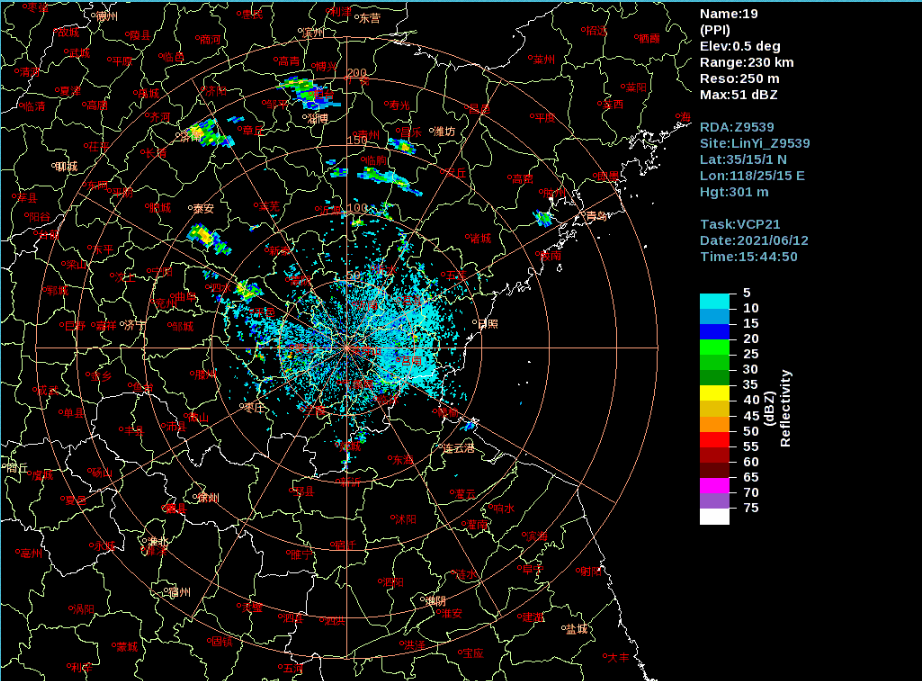The height and width of the screenshot is (681, 922).
Task: Click the 'Max:51 dBZ' value
Action: (739, 95)
